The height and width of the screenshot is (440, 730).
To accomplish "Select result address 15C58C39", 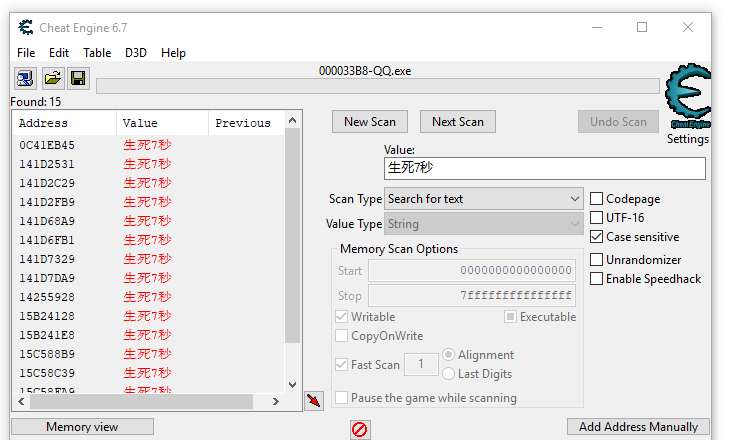I will [x=47, y=373].
